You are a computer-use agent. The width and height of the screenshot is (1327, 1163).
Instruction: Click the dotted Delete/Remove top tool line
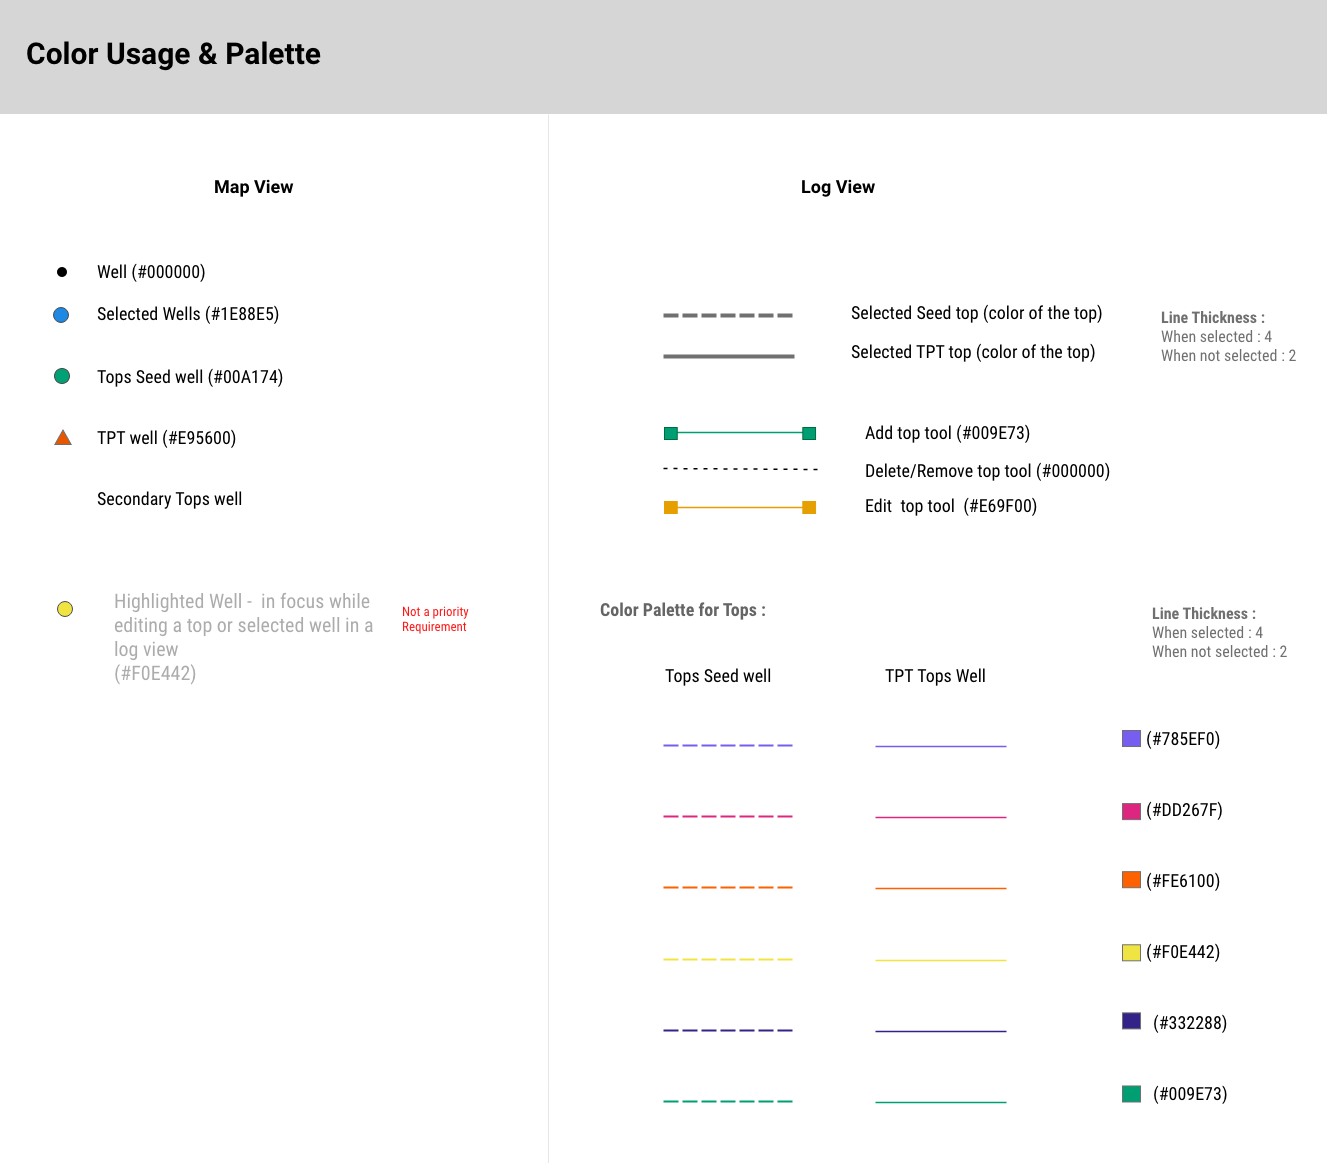tap(740, 469)
